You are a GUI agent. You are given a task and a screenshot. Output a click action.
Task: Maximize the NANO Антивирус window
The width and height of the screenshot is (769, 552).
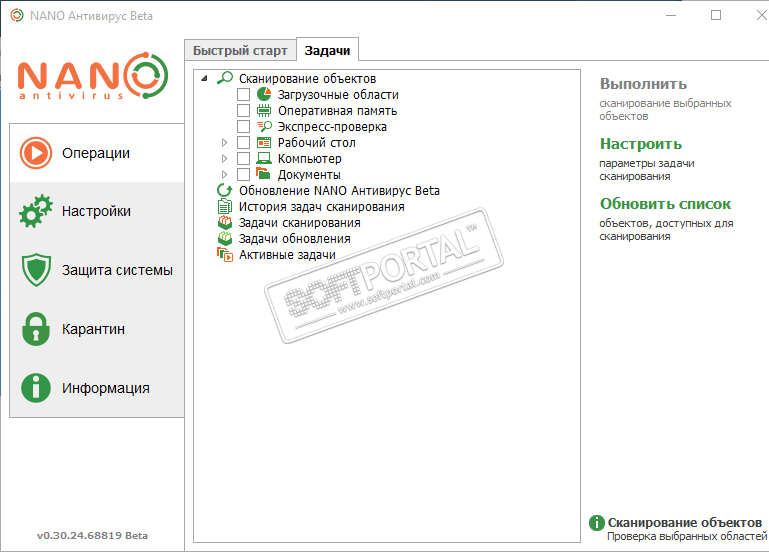coord(716,15)
